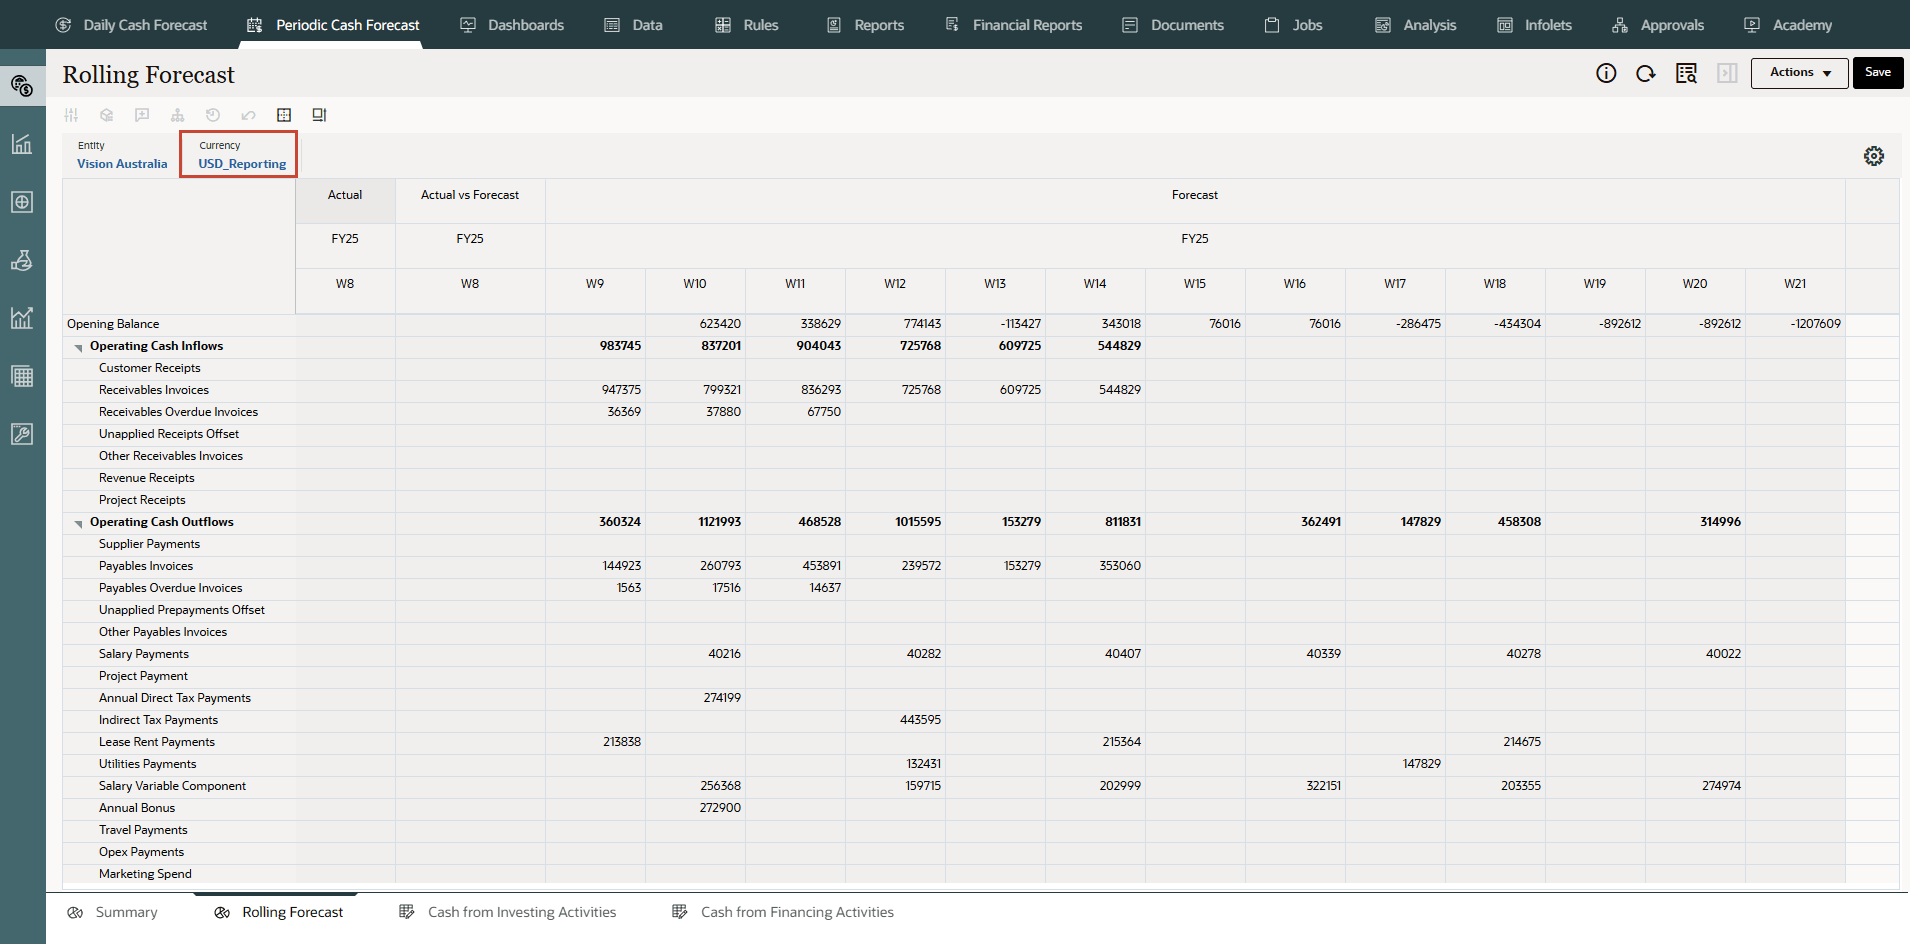1910x944 pixels.
Task: Open the Actions dropdown menu
Action: pyautogui.click(x=1800, y=73)
